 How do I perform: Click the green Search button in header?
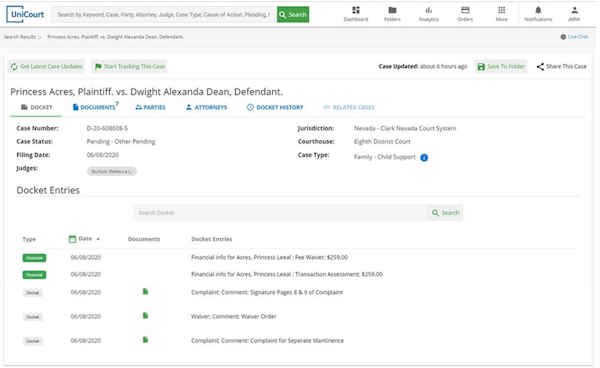(x=293, y=15)
